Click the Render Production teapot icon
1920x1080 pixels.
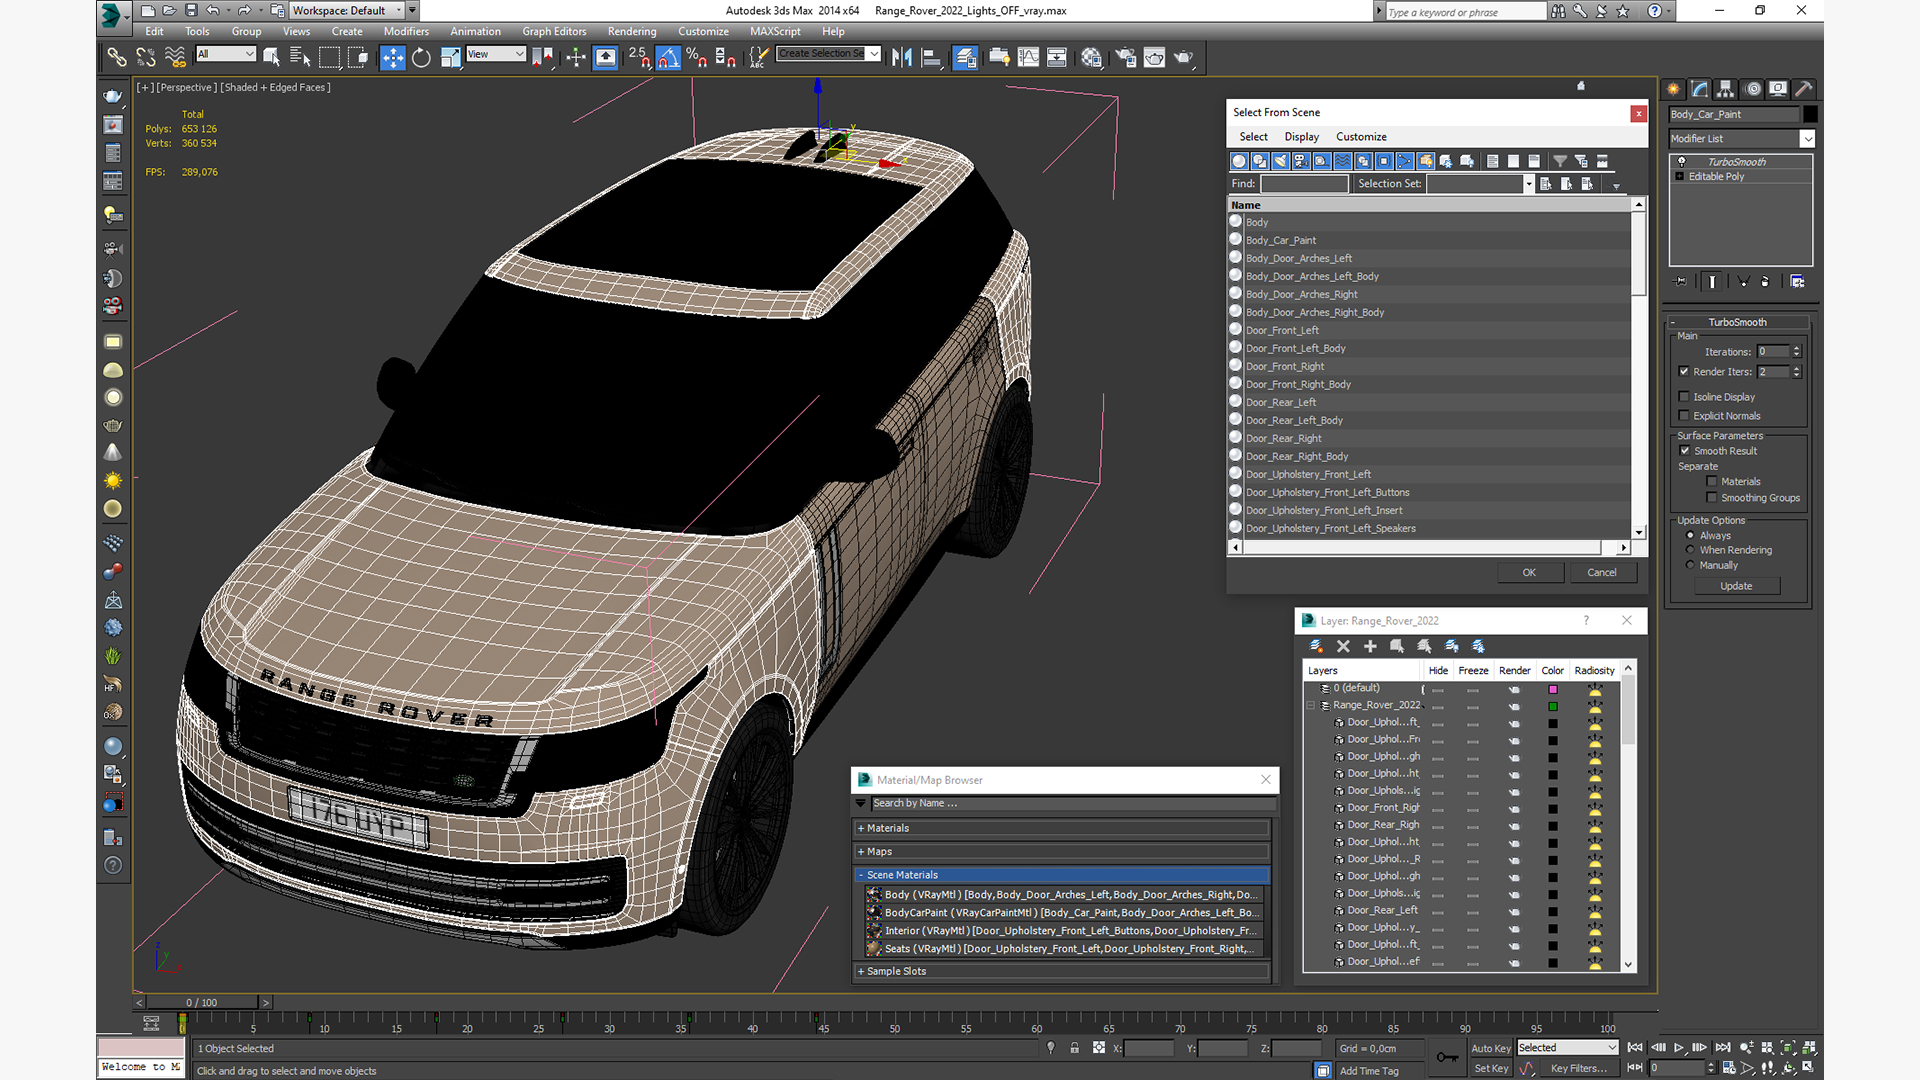pyautogui.click(x=1183, y=58)
